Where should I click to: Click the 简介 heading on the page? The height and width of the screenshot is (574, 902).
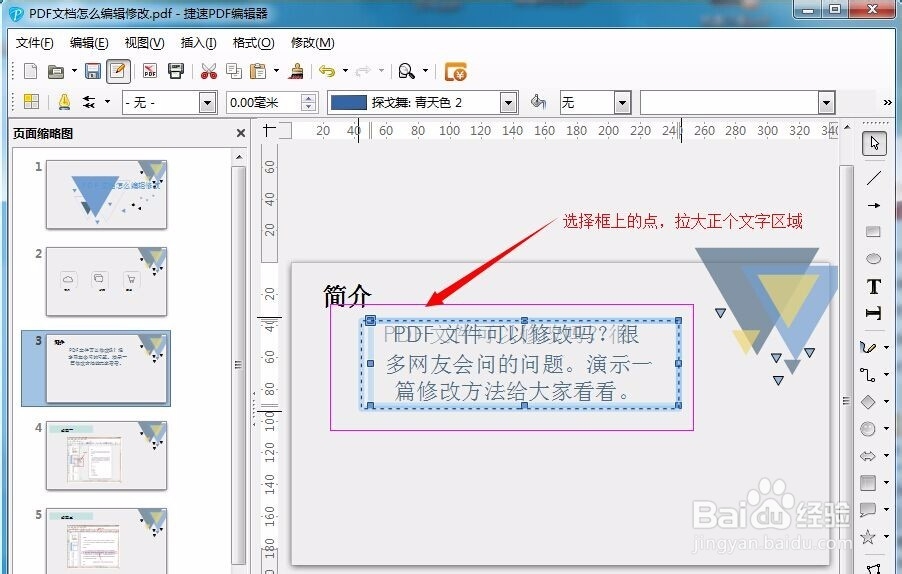coord(347,296)
